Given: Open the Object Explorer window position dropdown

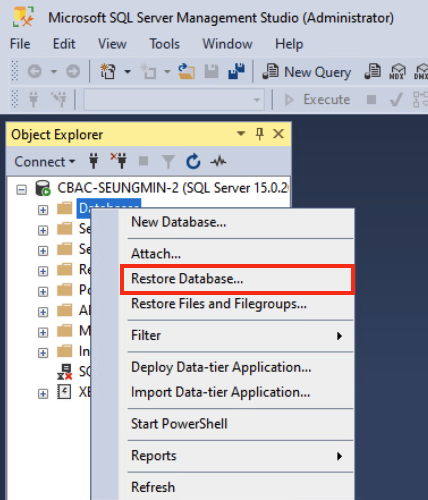Looking at the screenshot, I should [x=241, y=134].
